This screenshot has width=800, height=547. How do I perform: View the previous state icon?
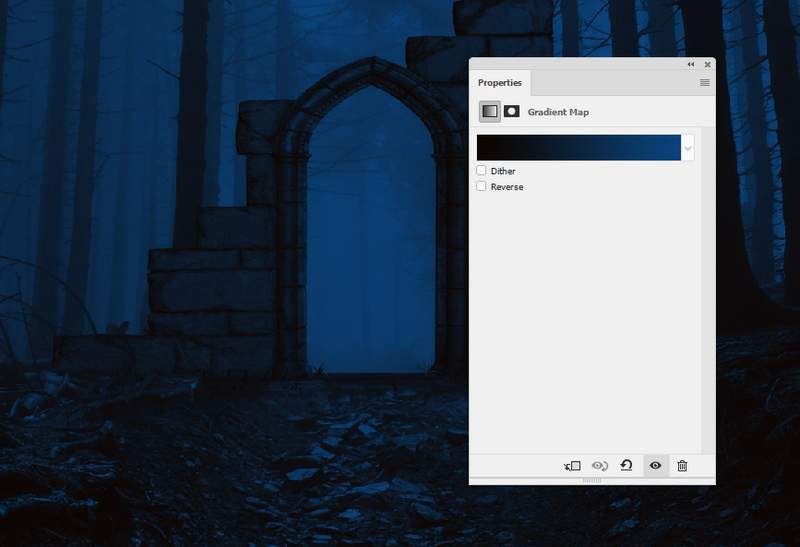(x=599, y=465)
